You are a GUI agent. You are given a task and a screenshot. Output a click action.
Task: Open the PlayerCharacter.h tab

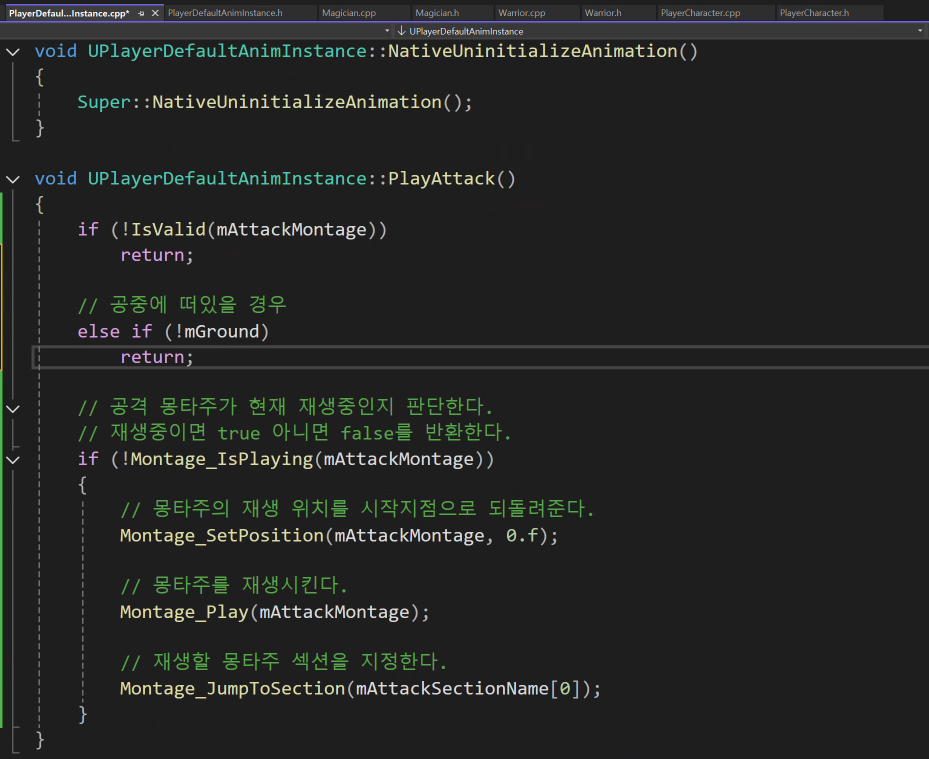814,12
